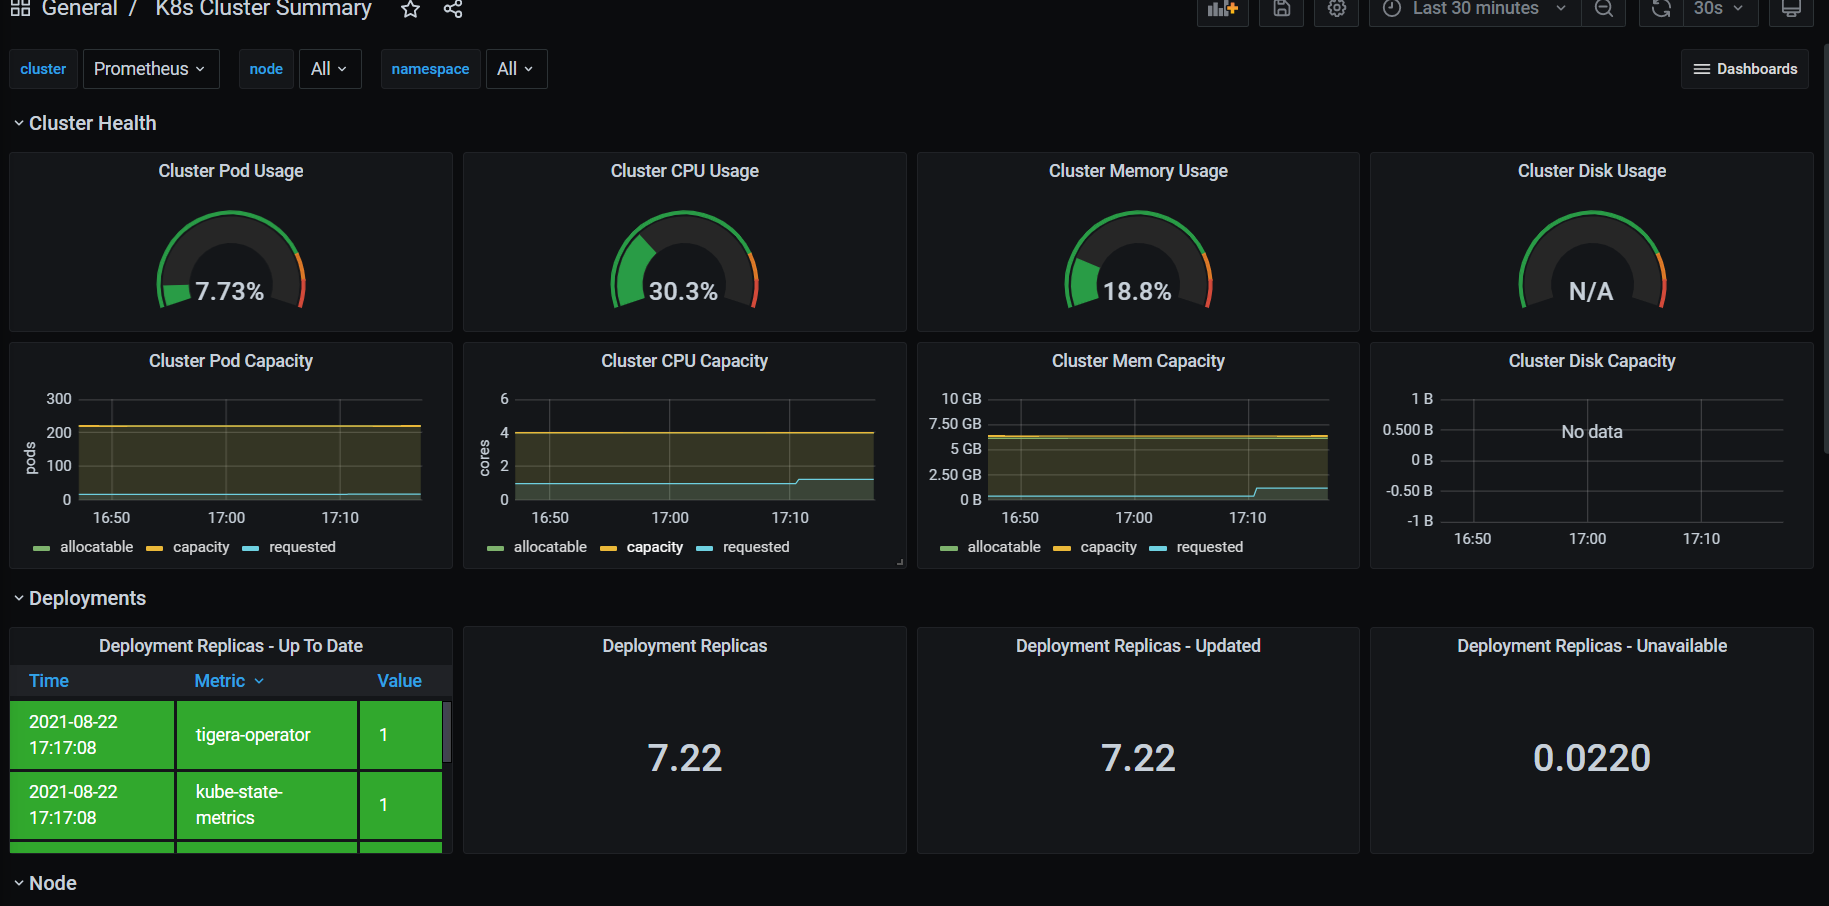
Task: Open Cluster CPU Capacity panel title menu
Action: (685, 361)
